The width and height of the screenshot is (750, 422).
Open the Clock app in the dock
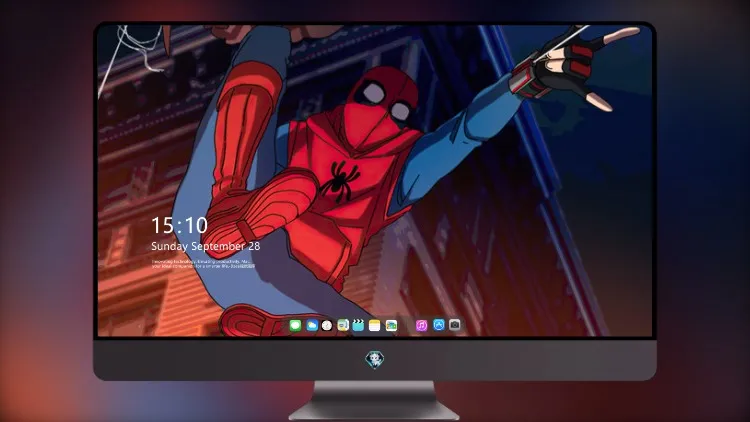pyautogui.click(x=327, y=326)
